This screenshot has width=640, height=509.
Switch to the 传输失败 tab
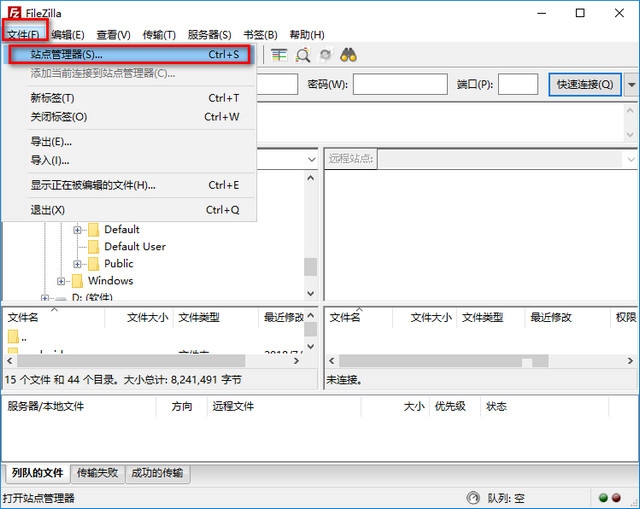coord(97,473)
